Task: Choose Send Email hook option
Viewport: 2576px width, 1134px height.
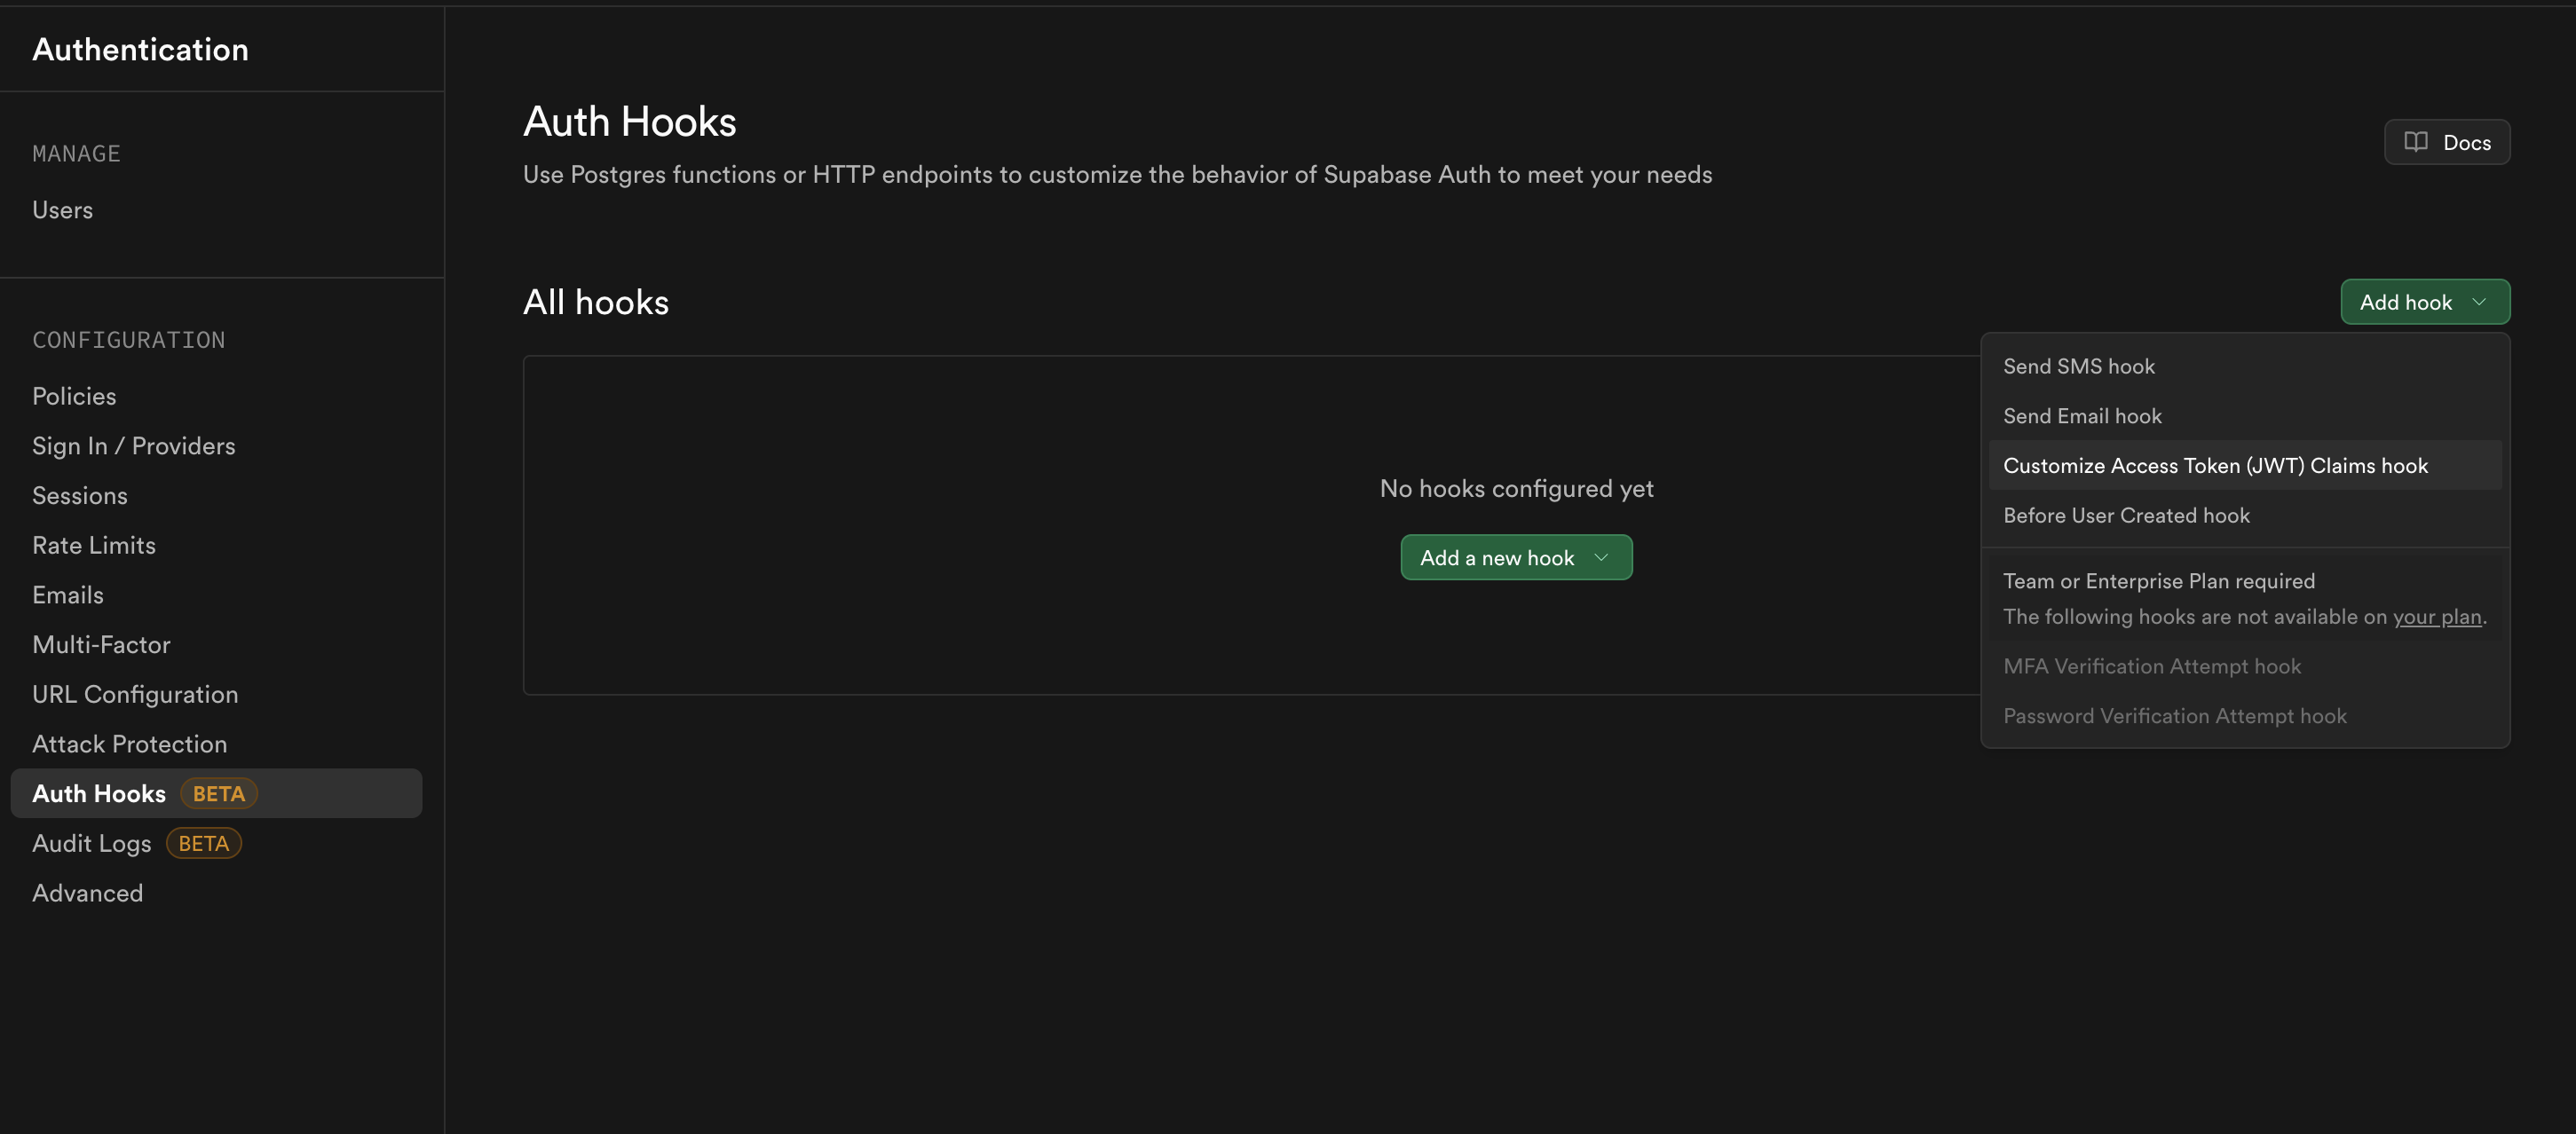Action: (x=2082, y=415)
